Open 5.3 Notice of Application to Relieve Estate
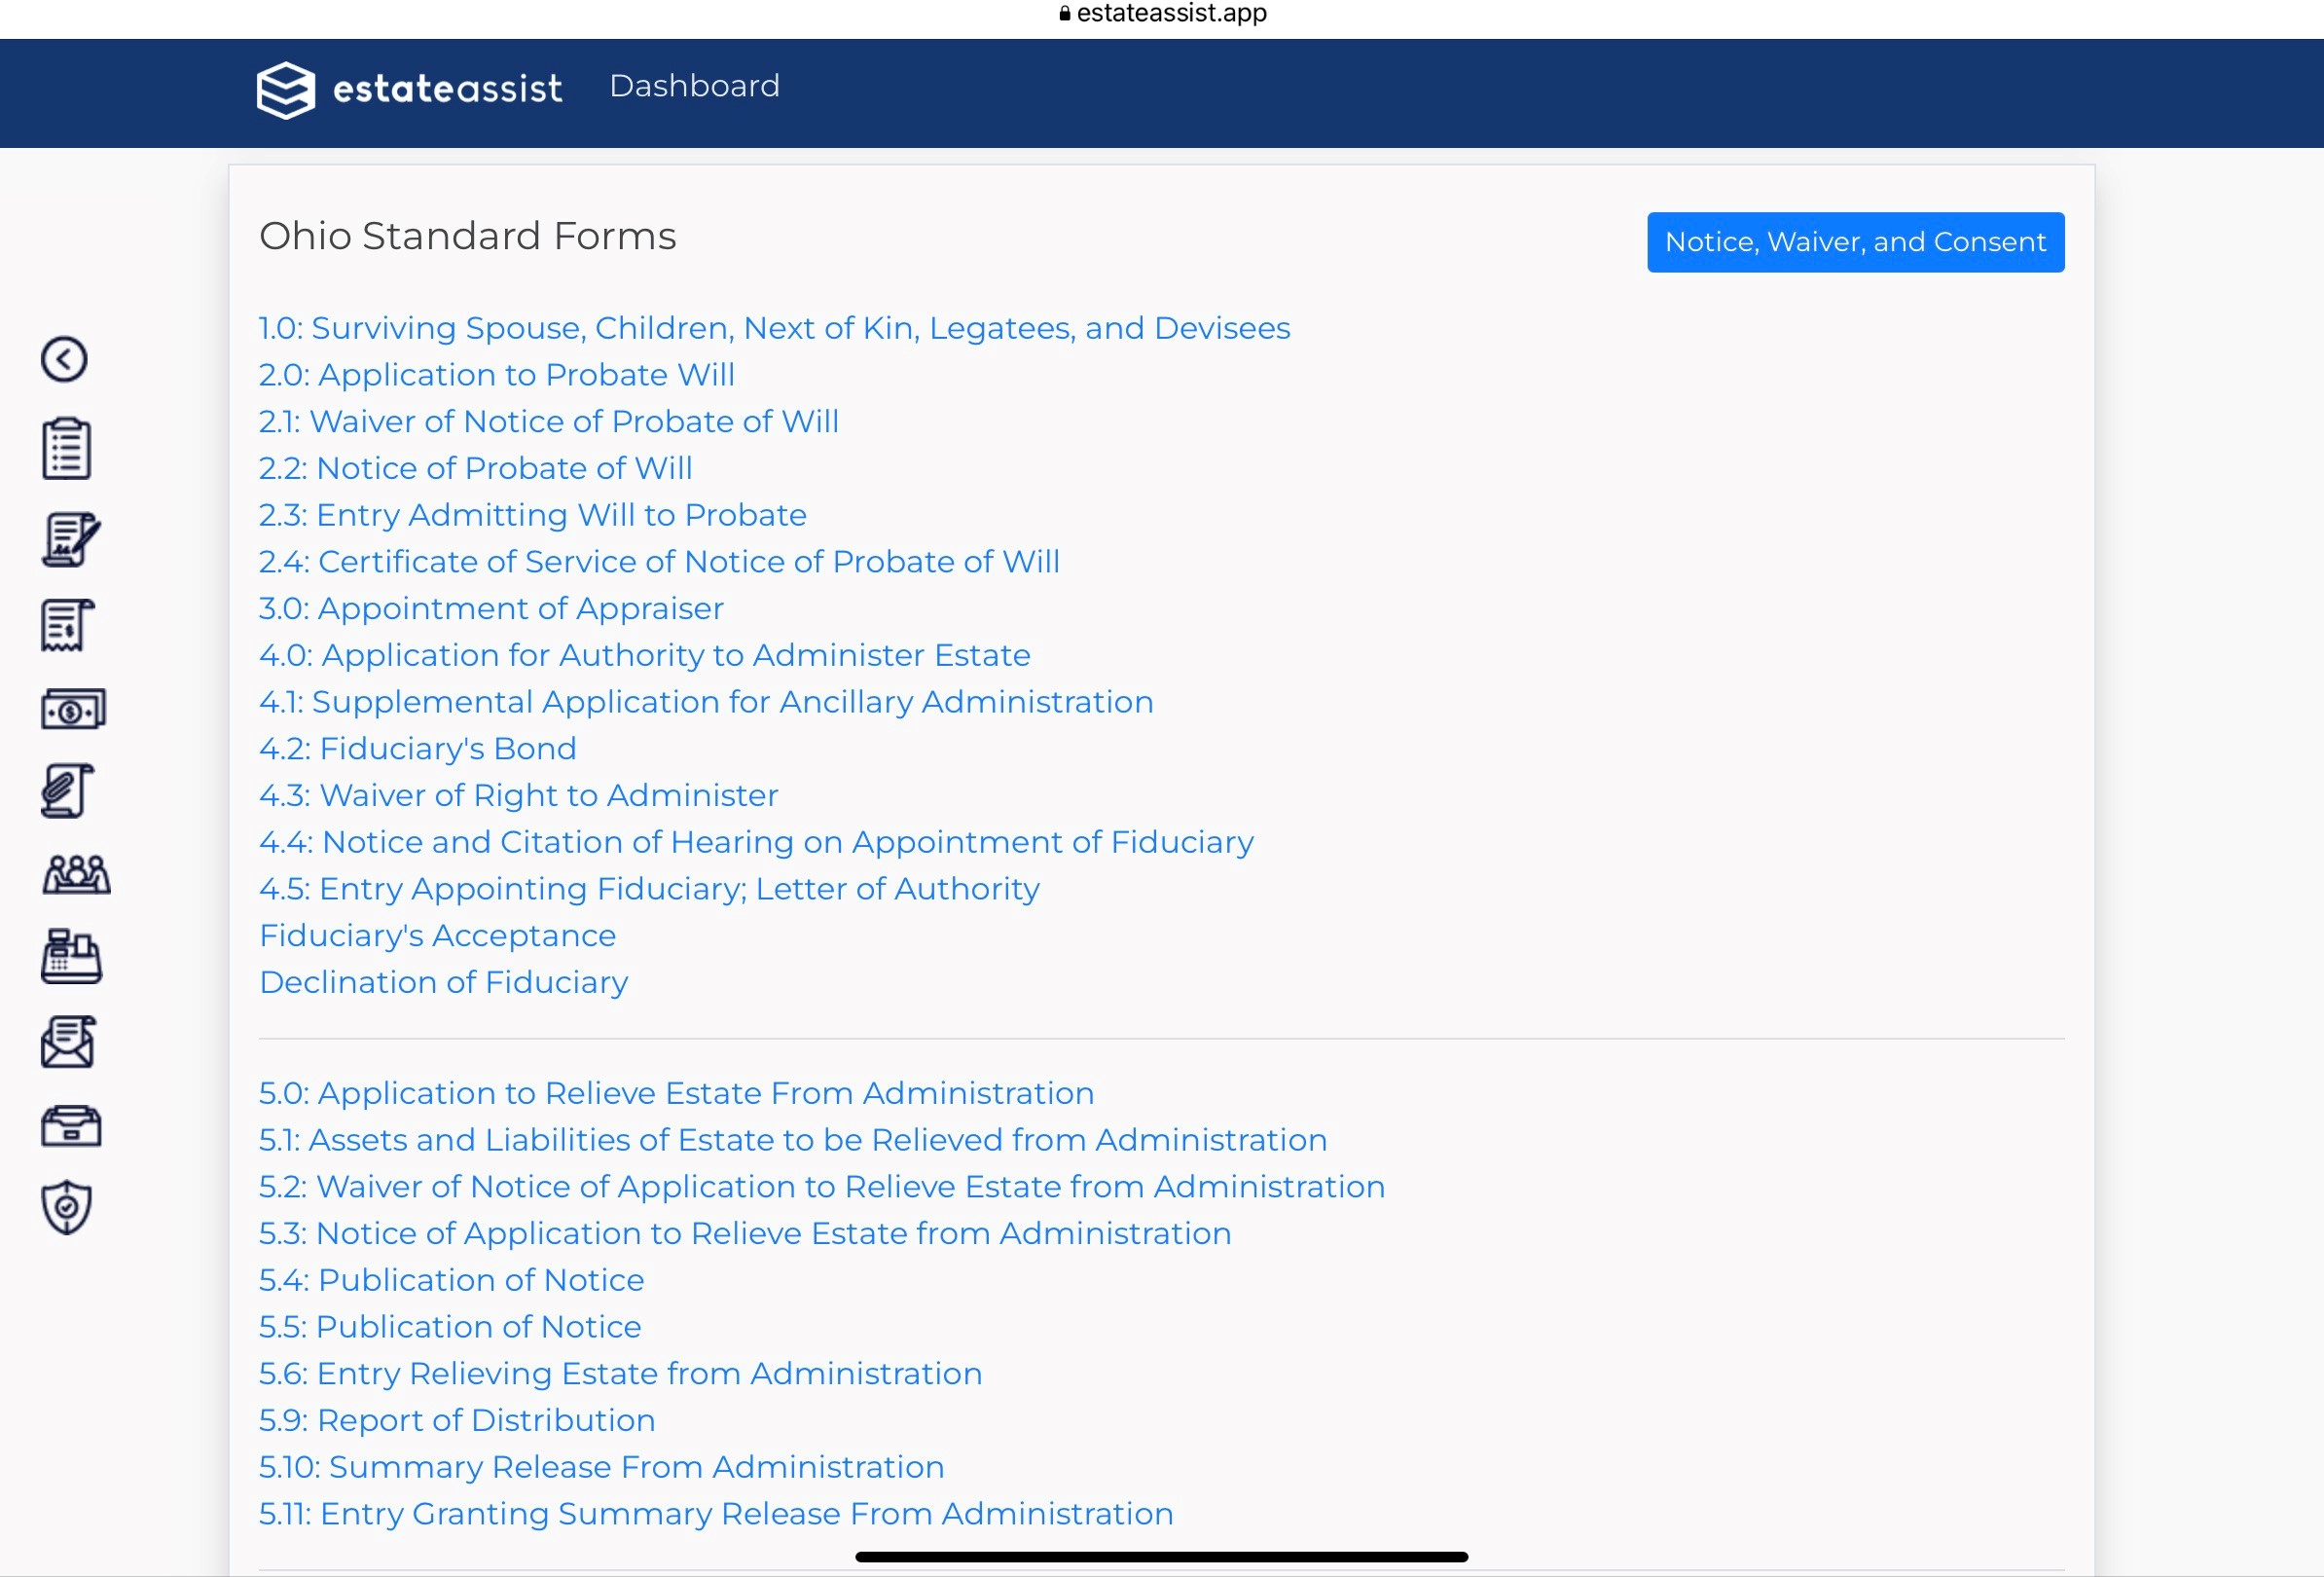The image size is (2324, 1577). pyautogui.click(x=745, y=1233)
